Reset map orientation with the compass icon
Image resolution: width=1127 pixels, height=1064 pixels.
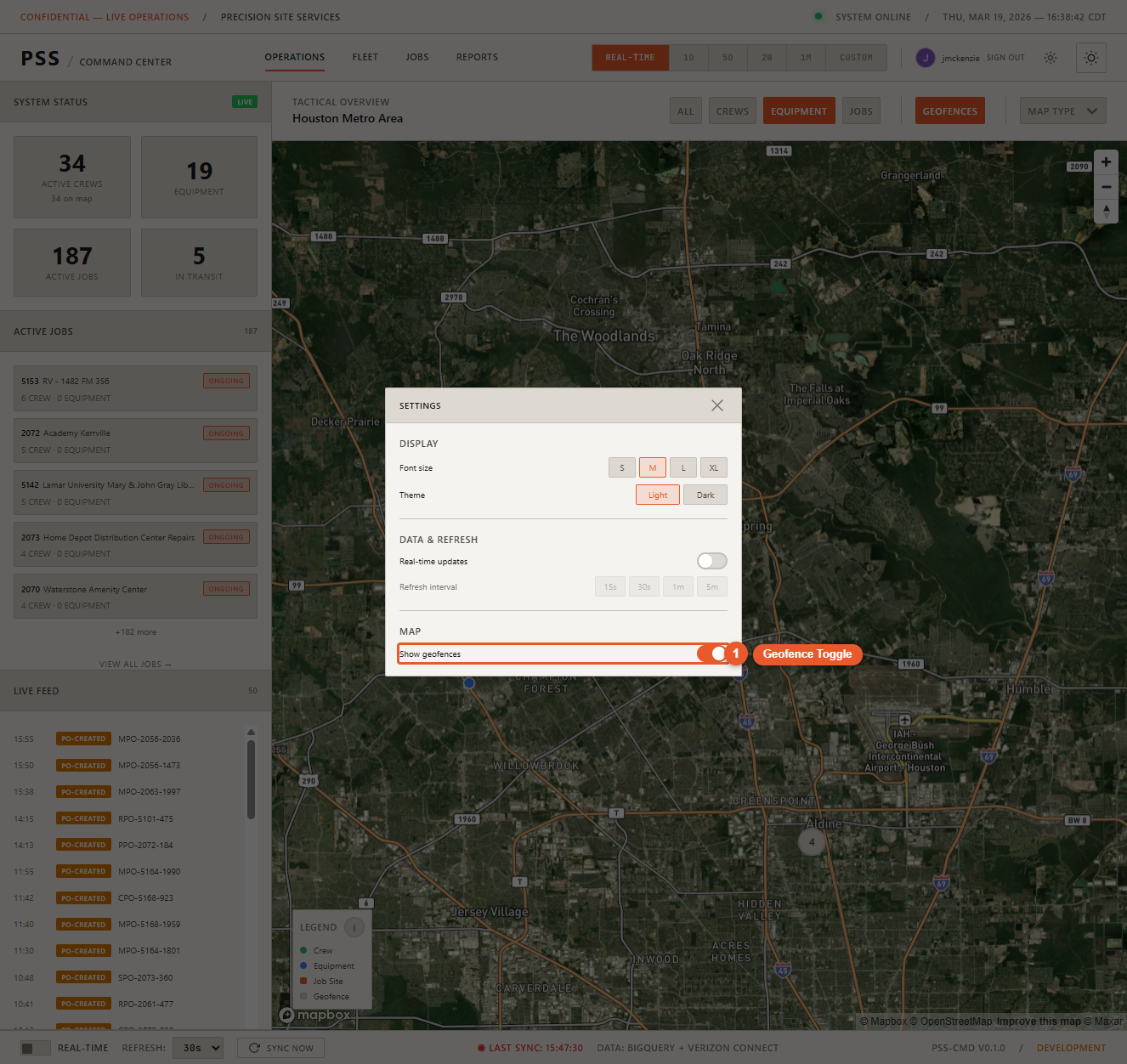point(1106,211)
